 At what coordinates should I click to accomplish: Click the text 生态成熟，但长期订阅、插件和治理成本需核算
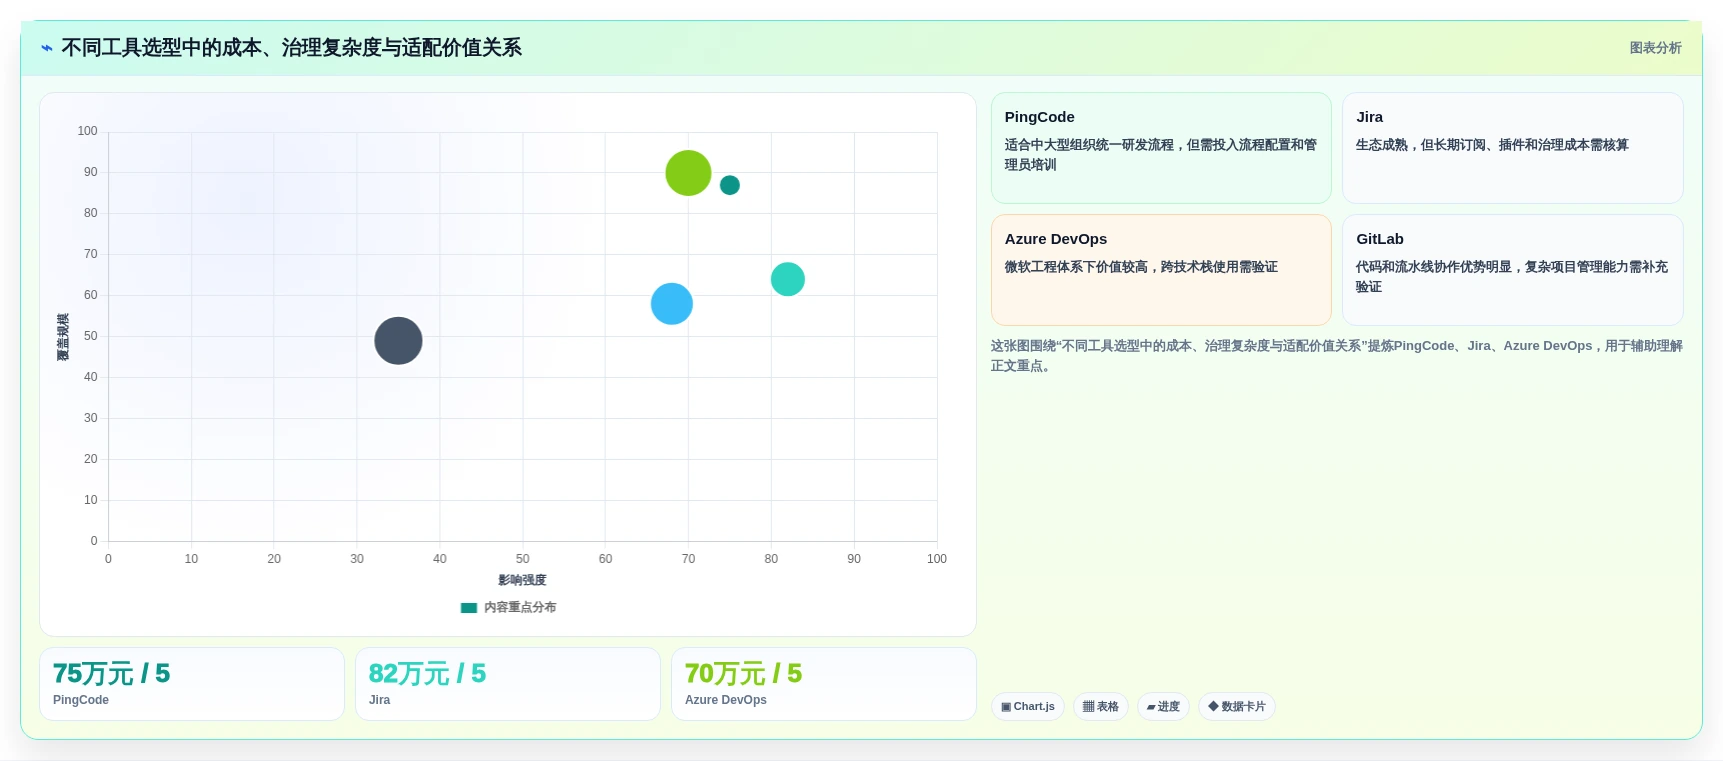tap(1492, 145)
